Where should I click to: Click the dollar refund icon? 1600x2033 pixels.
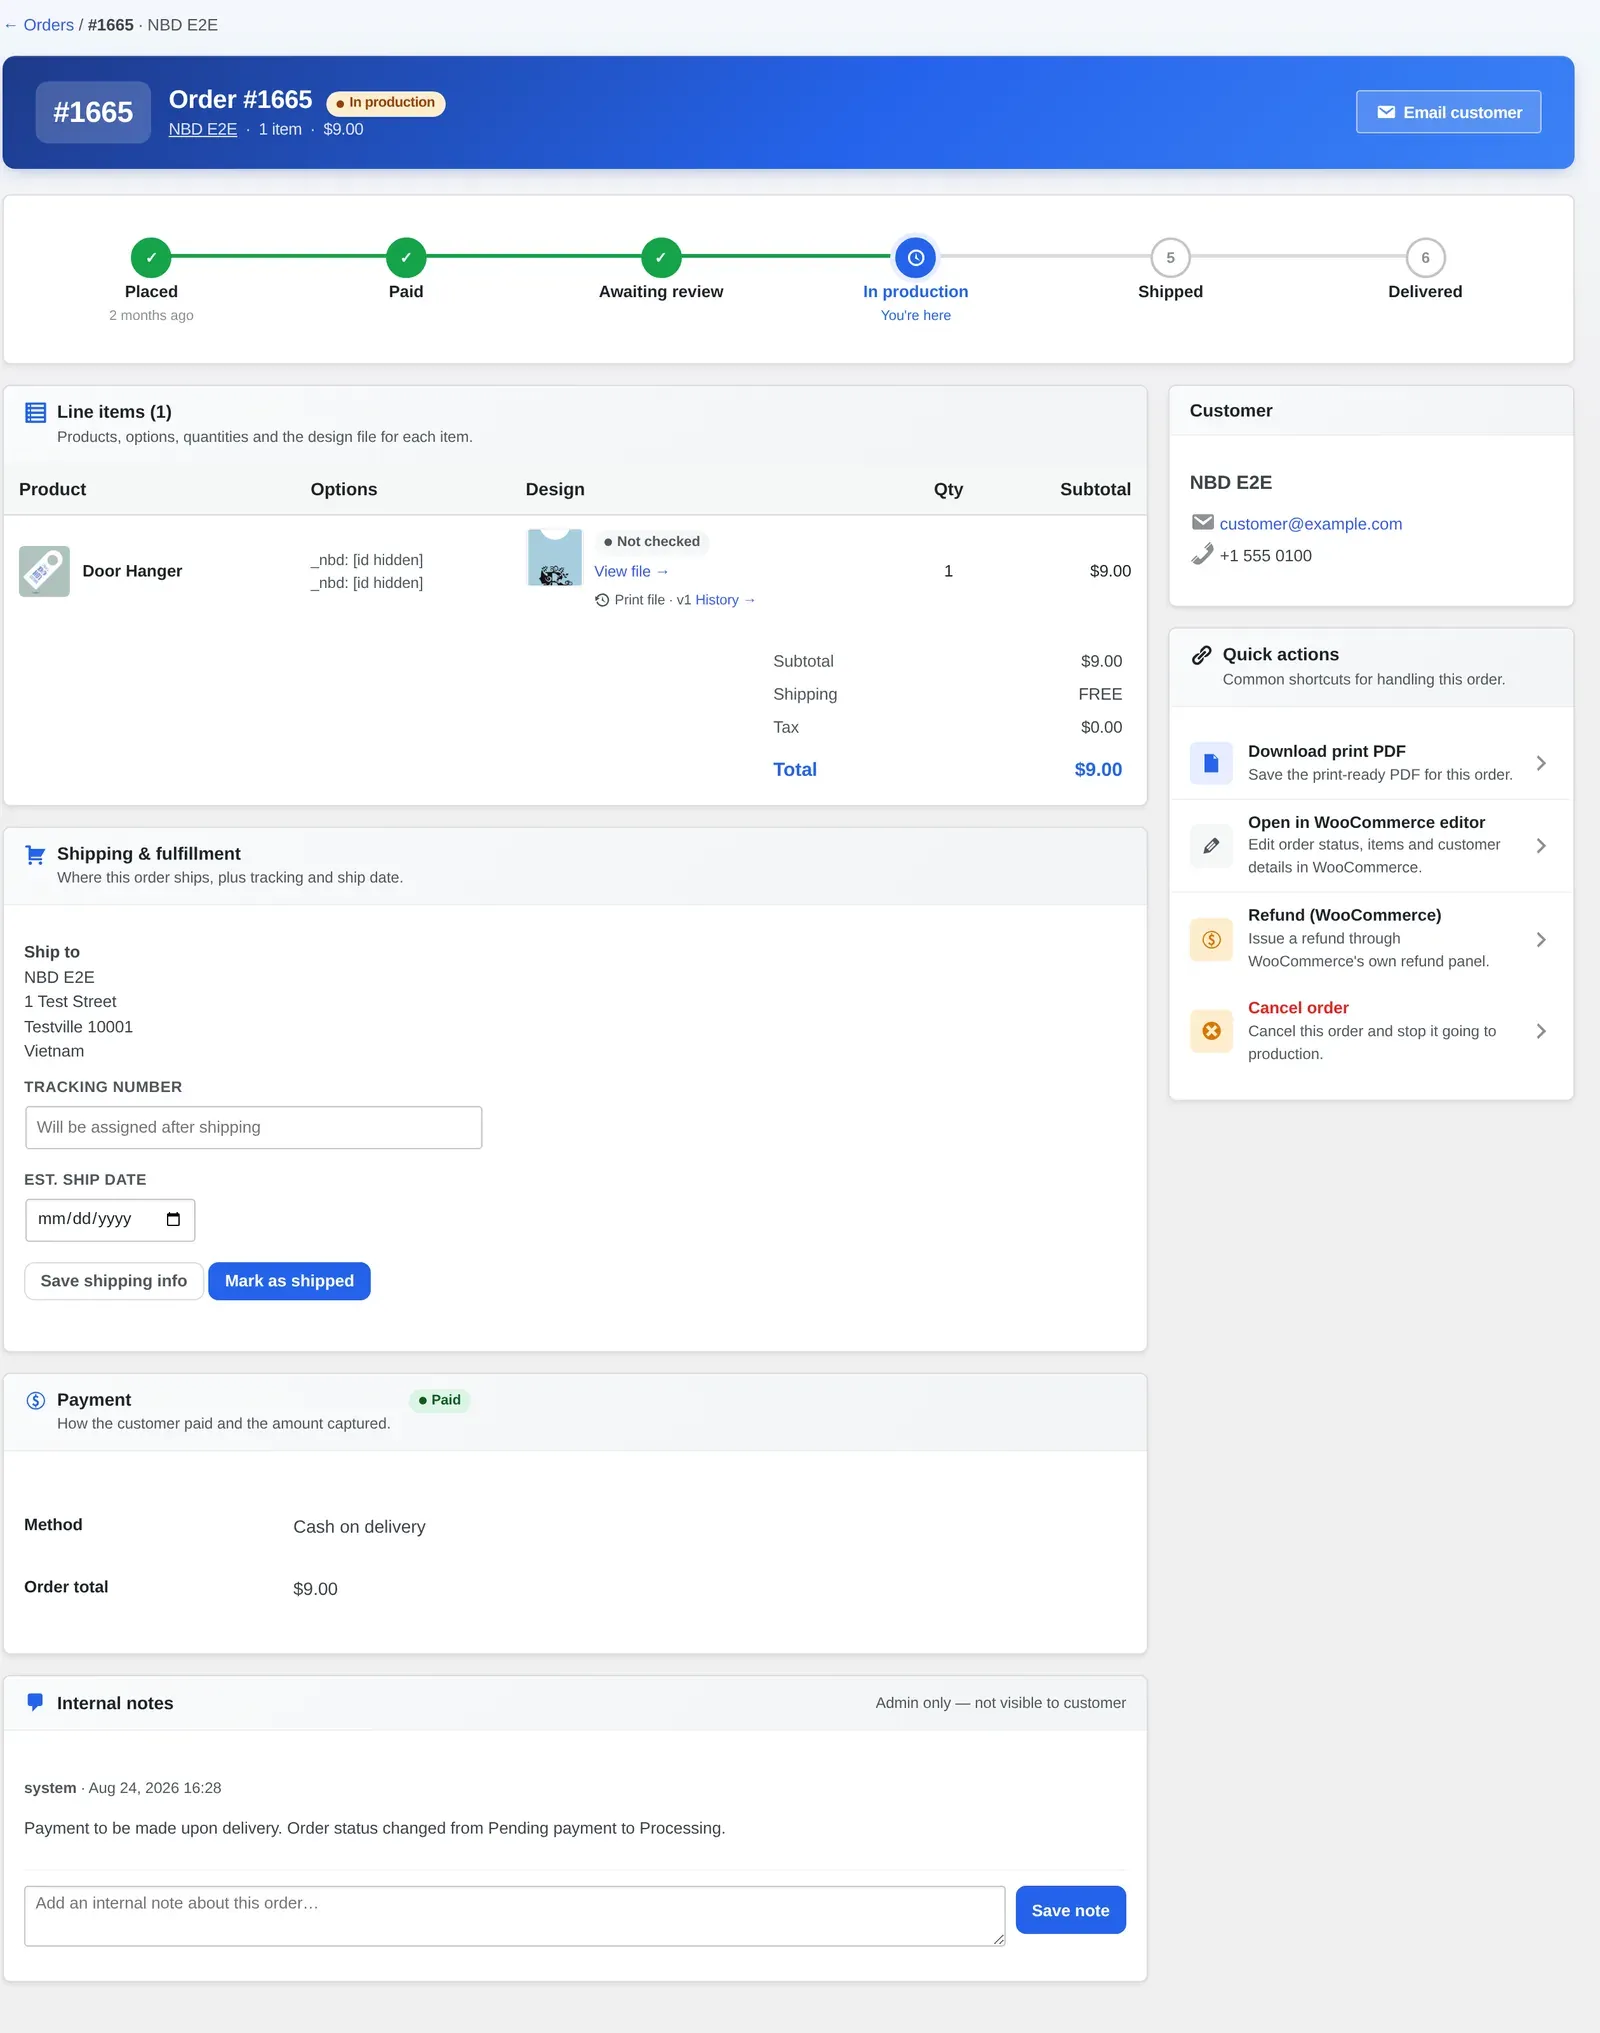click(x=1211, y=939)
